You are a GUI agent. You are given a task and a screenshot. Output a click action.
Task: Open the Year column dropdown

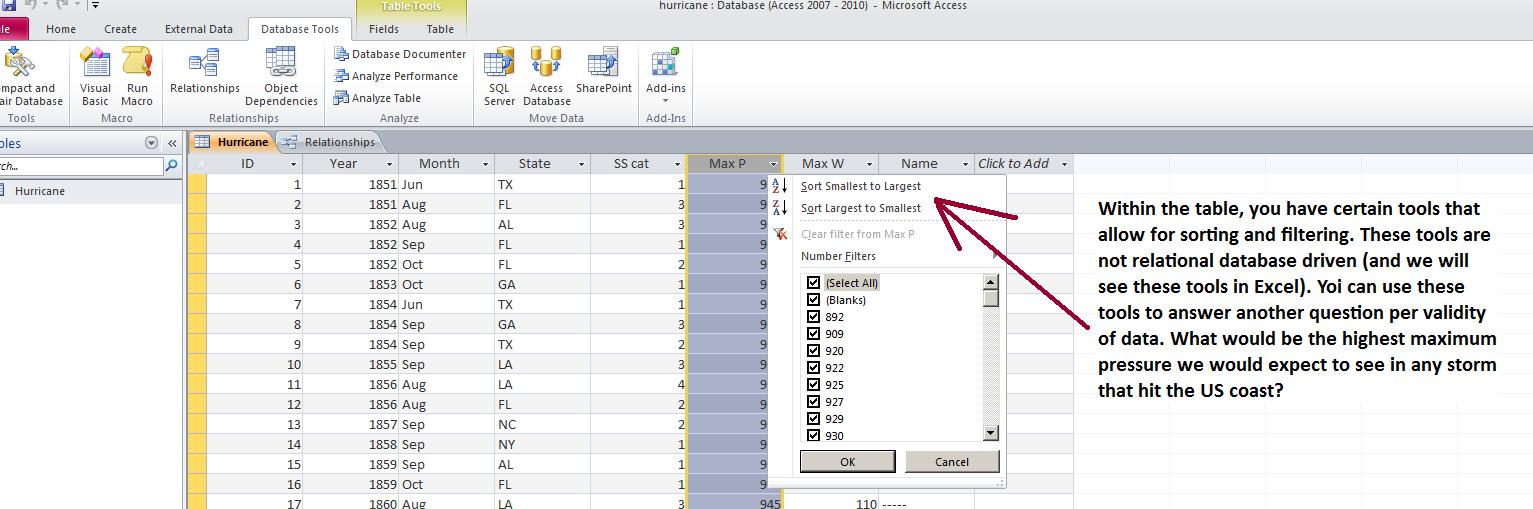click(389, 164)
